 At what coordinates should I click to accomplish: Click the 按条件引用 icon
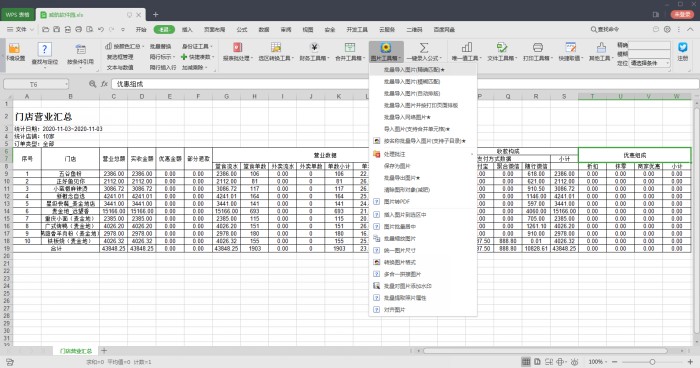(x=80, y=49)
